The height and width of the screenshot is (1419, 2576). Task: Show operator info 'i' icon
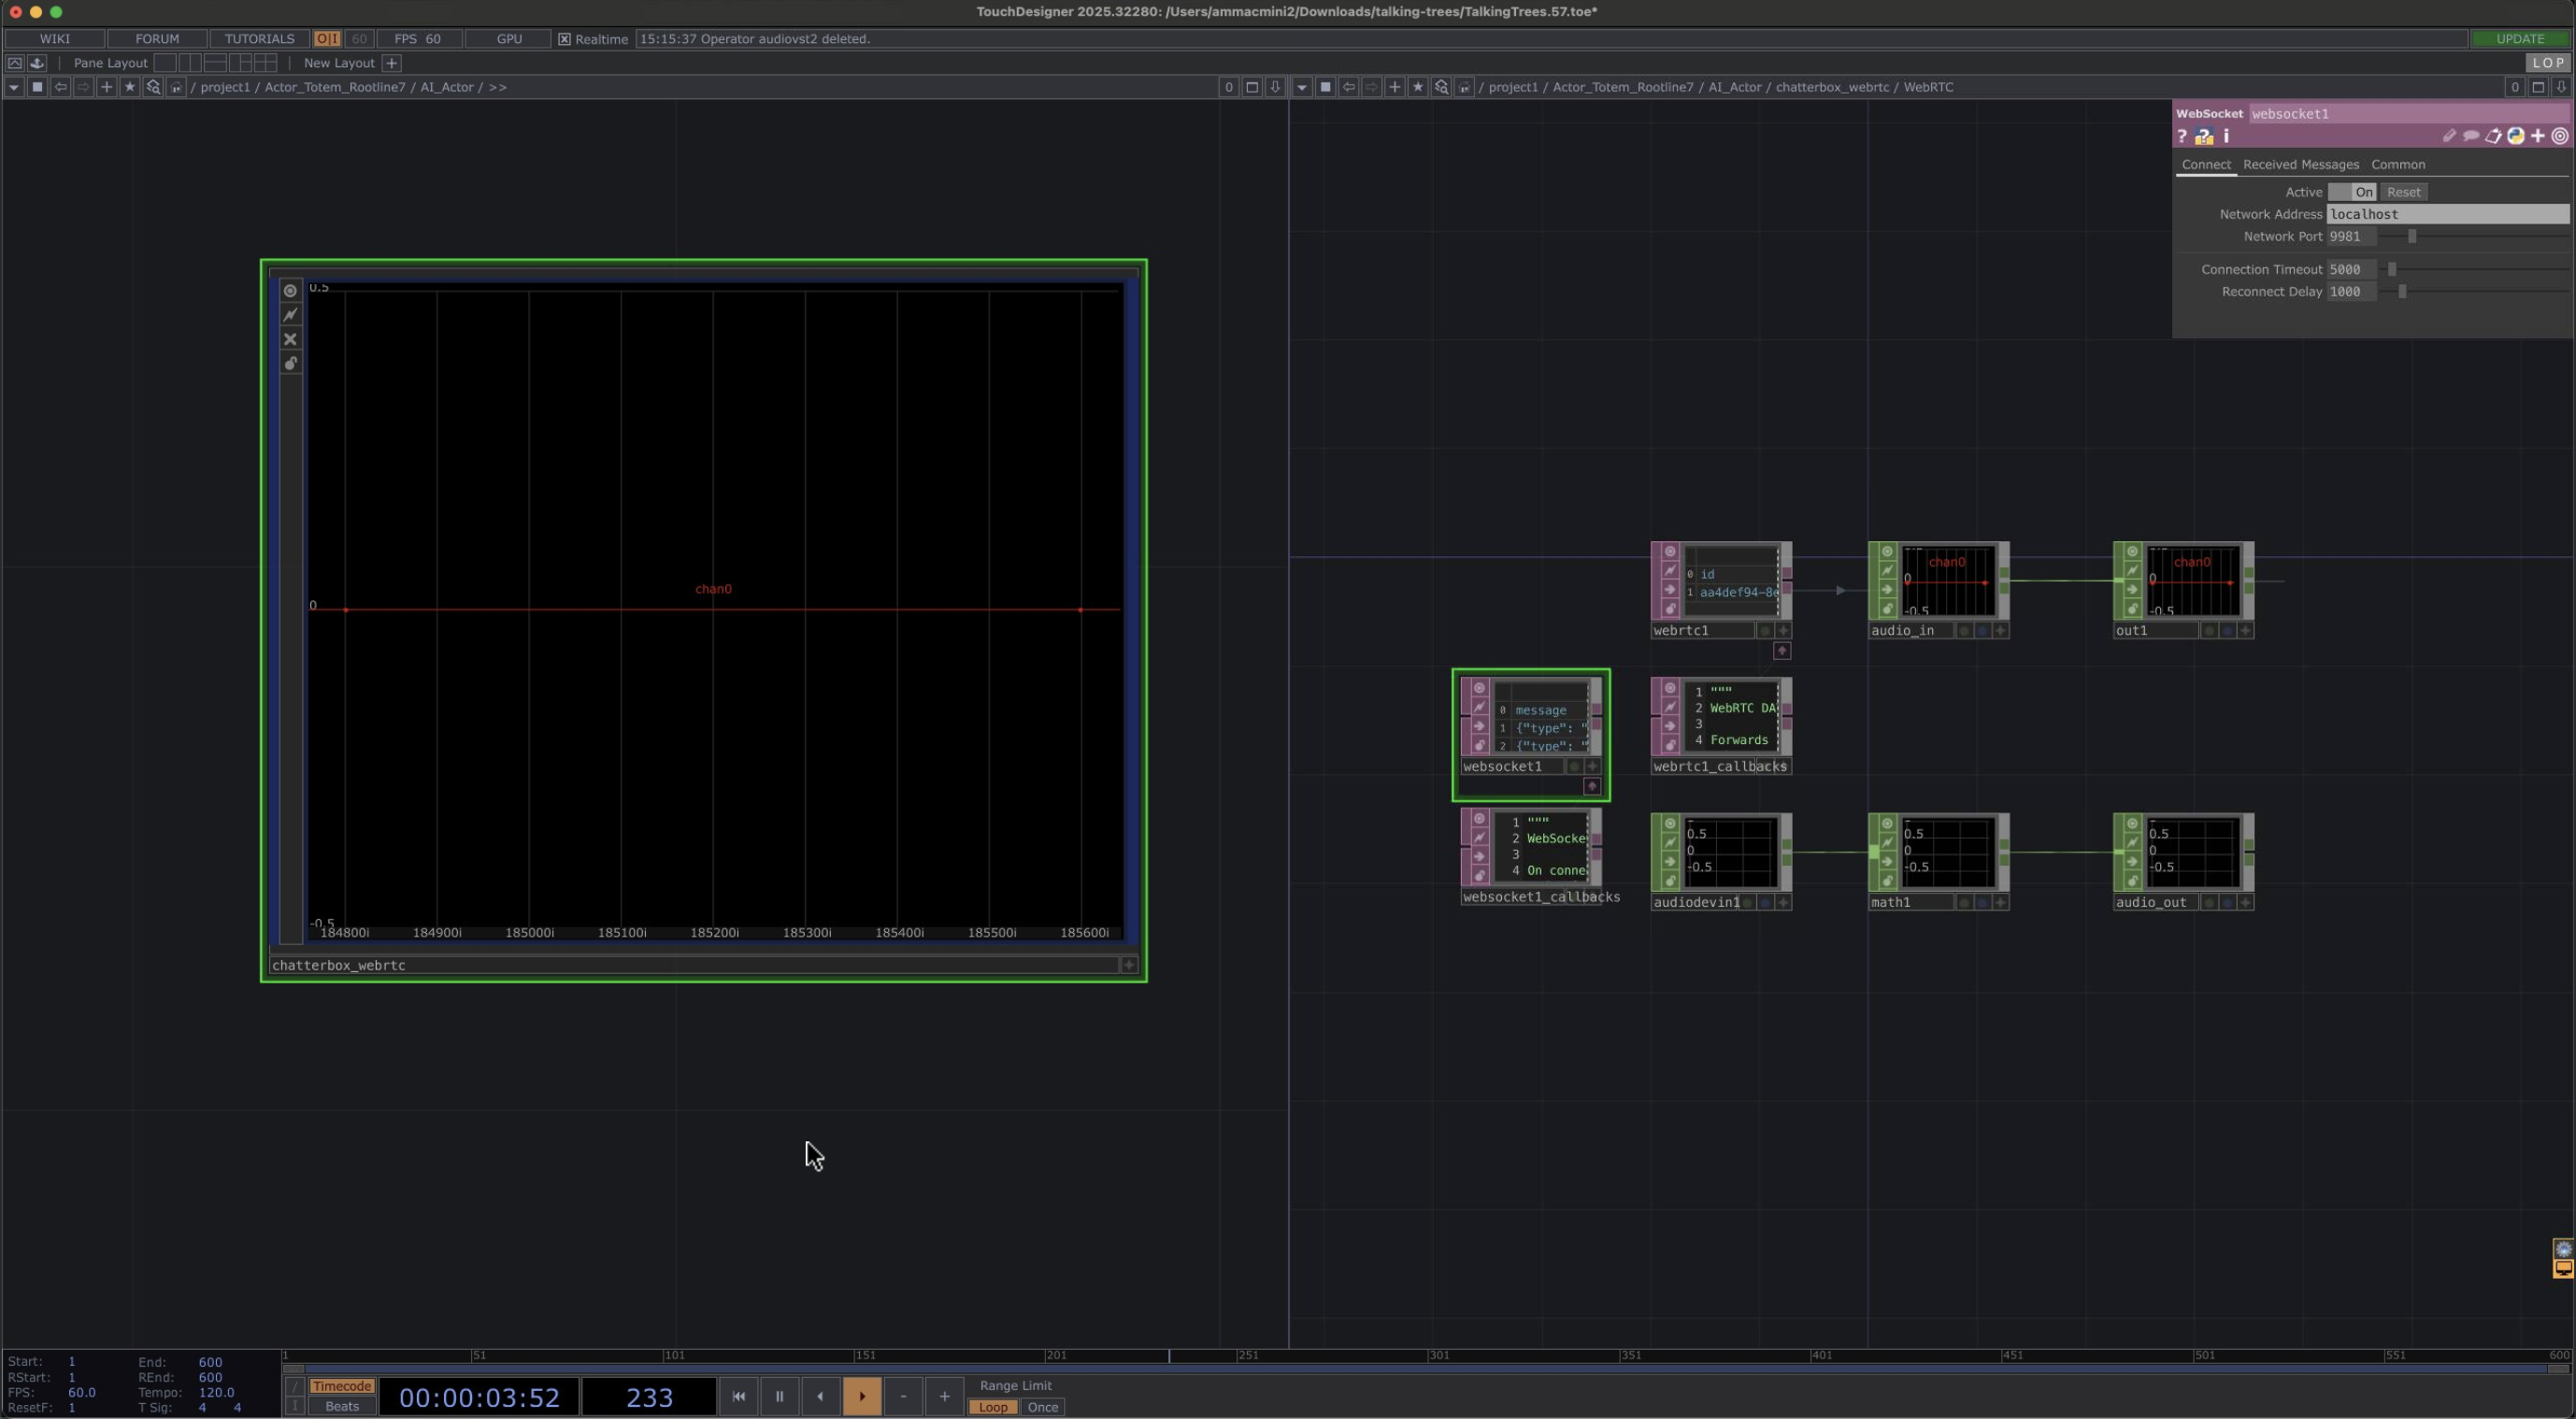(2226, 136)
